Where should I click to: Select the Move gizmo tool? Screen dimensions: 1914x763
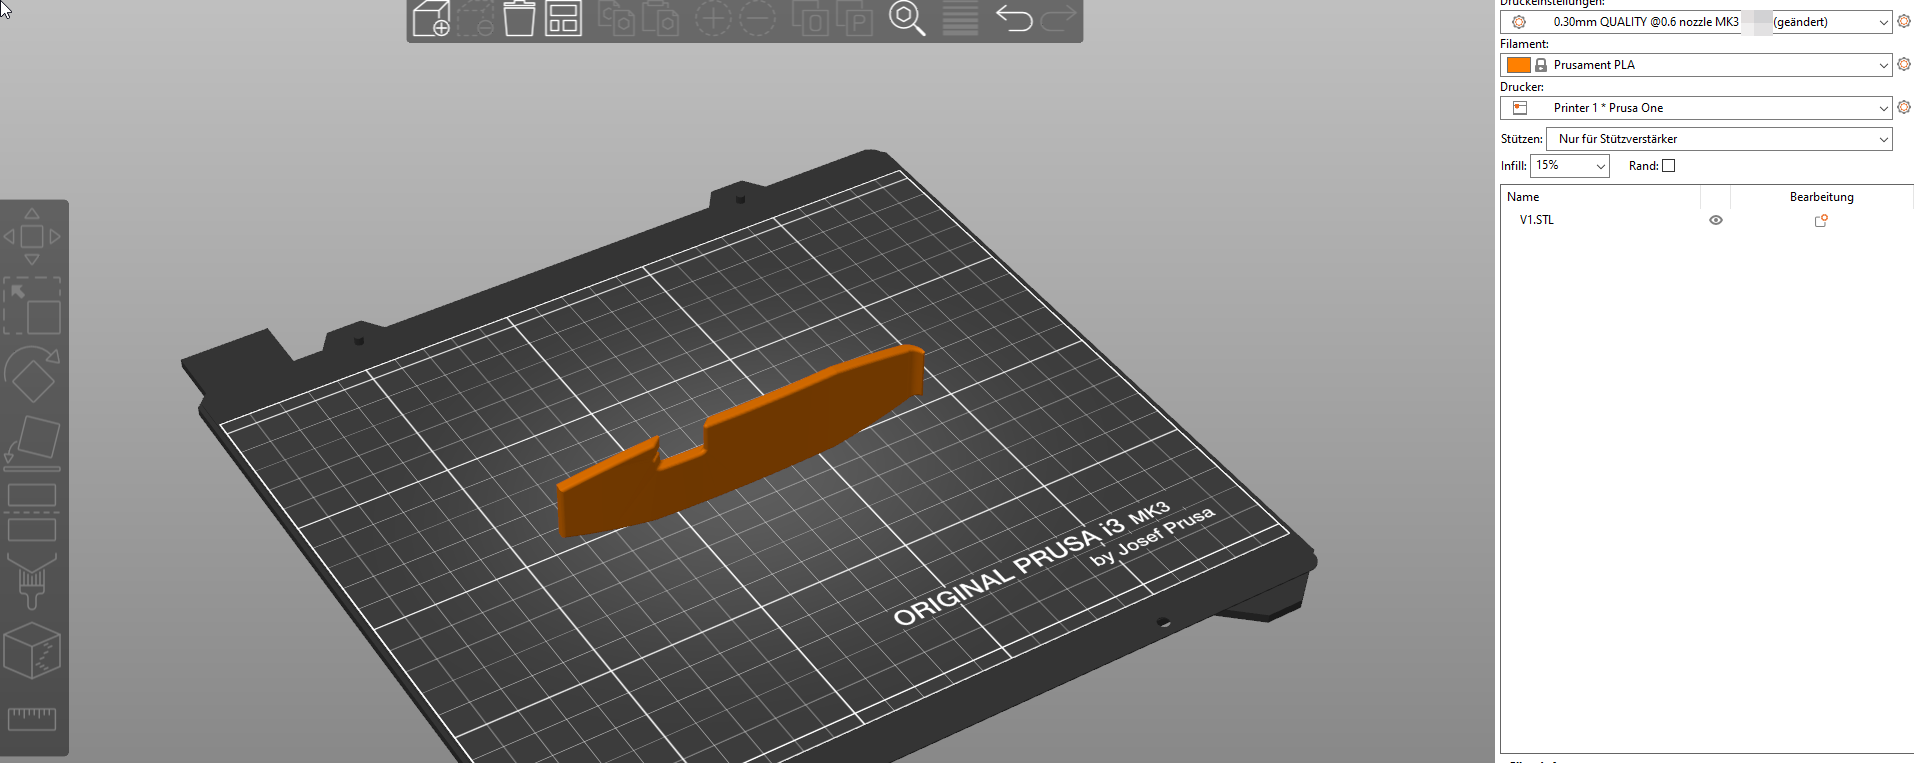point(32,237)
